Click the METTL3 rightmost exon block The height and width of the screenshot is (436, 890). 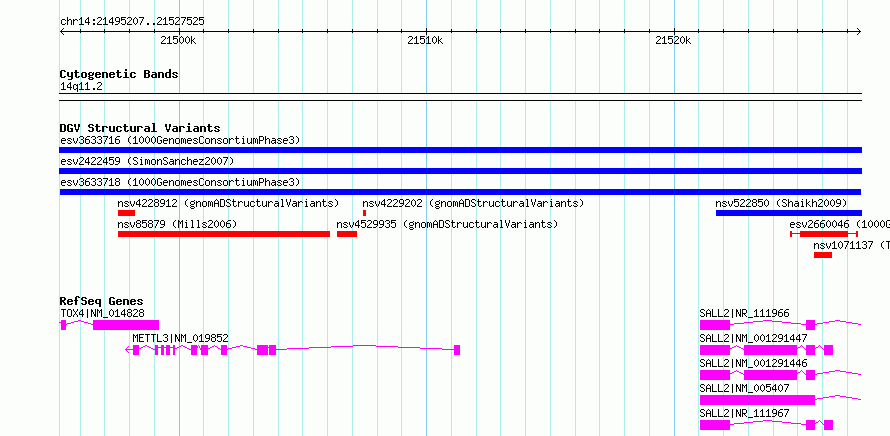point(457,350)
